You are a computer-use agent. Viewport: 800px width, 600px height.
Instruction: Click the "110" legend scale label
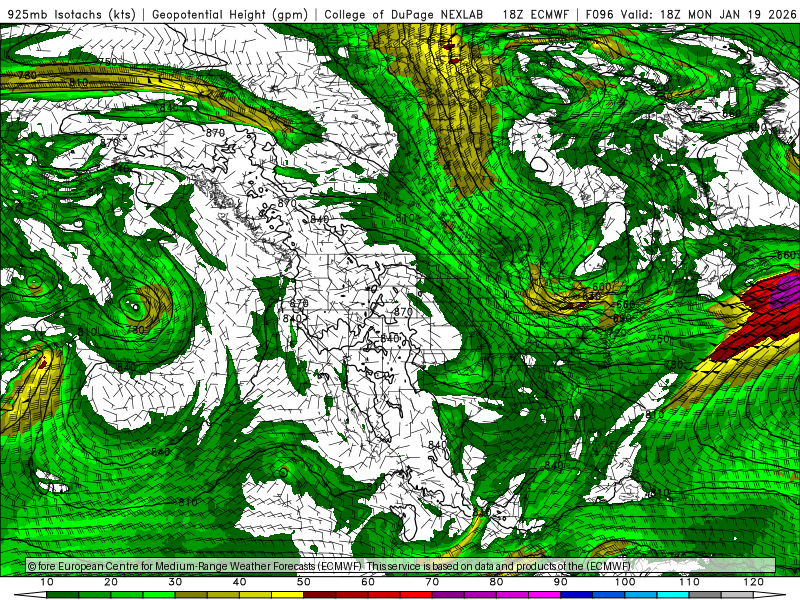click(x=689, y=582)
